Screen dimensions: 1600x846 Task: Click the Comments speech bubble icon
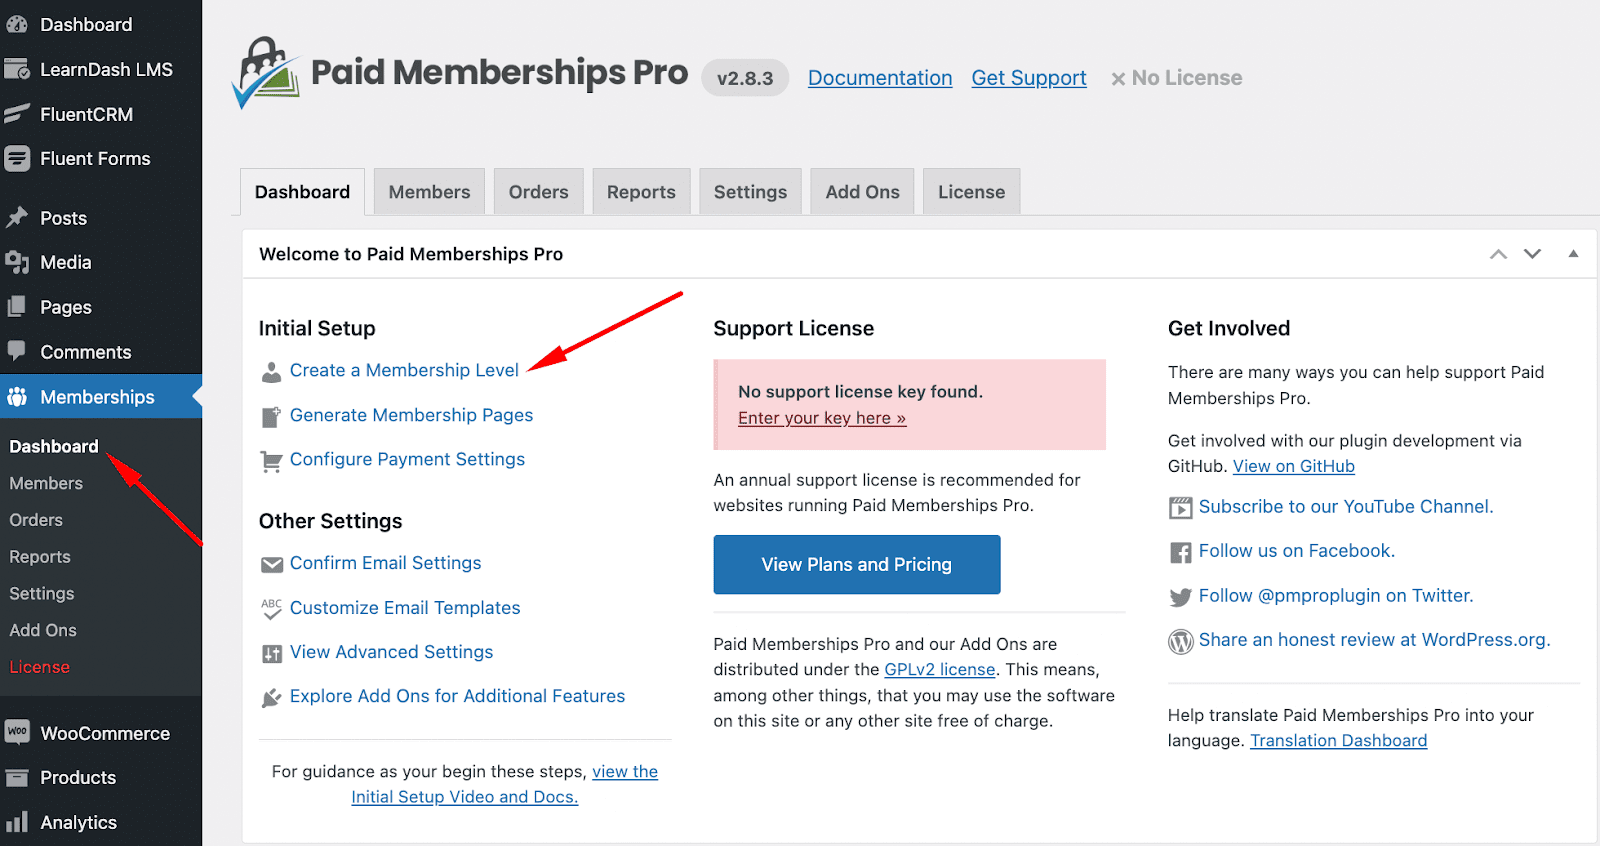pos(17,351)
